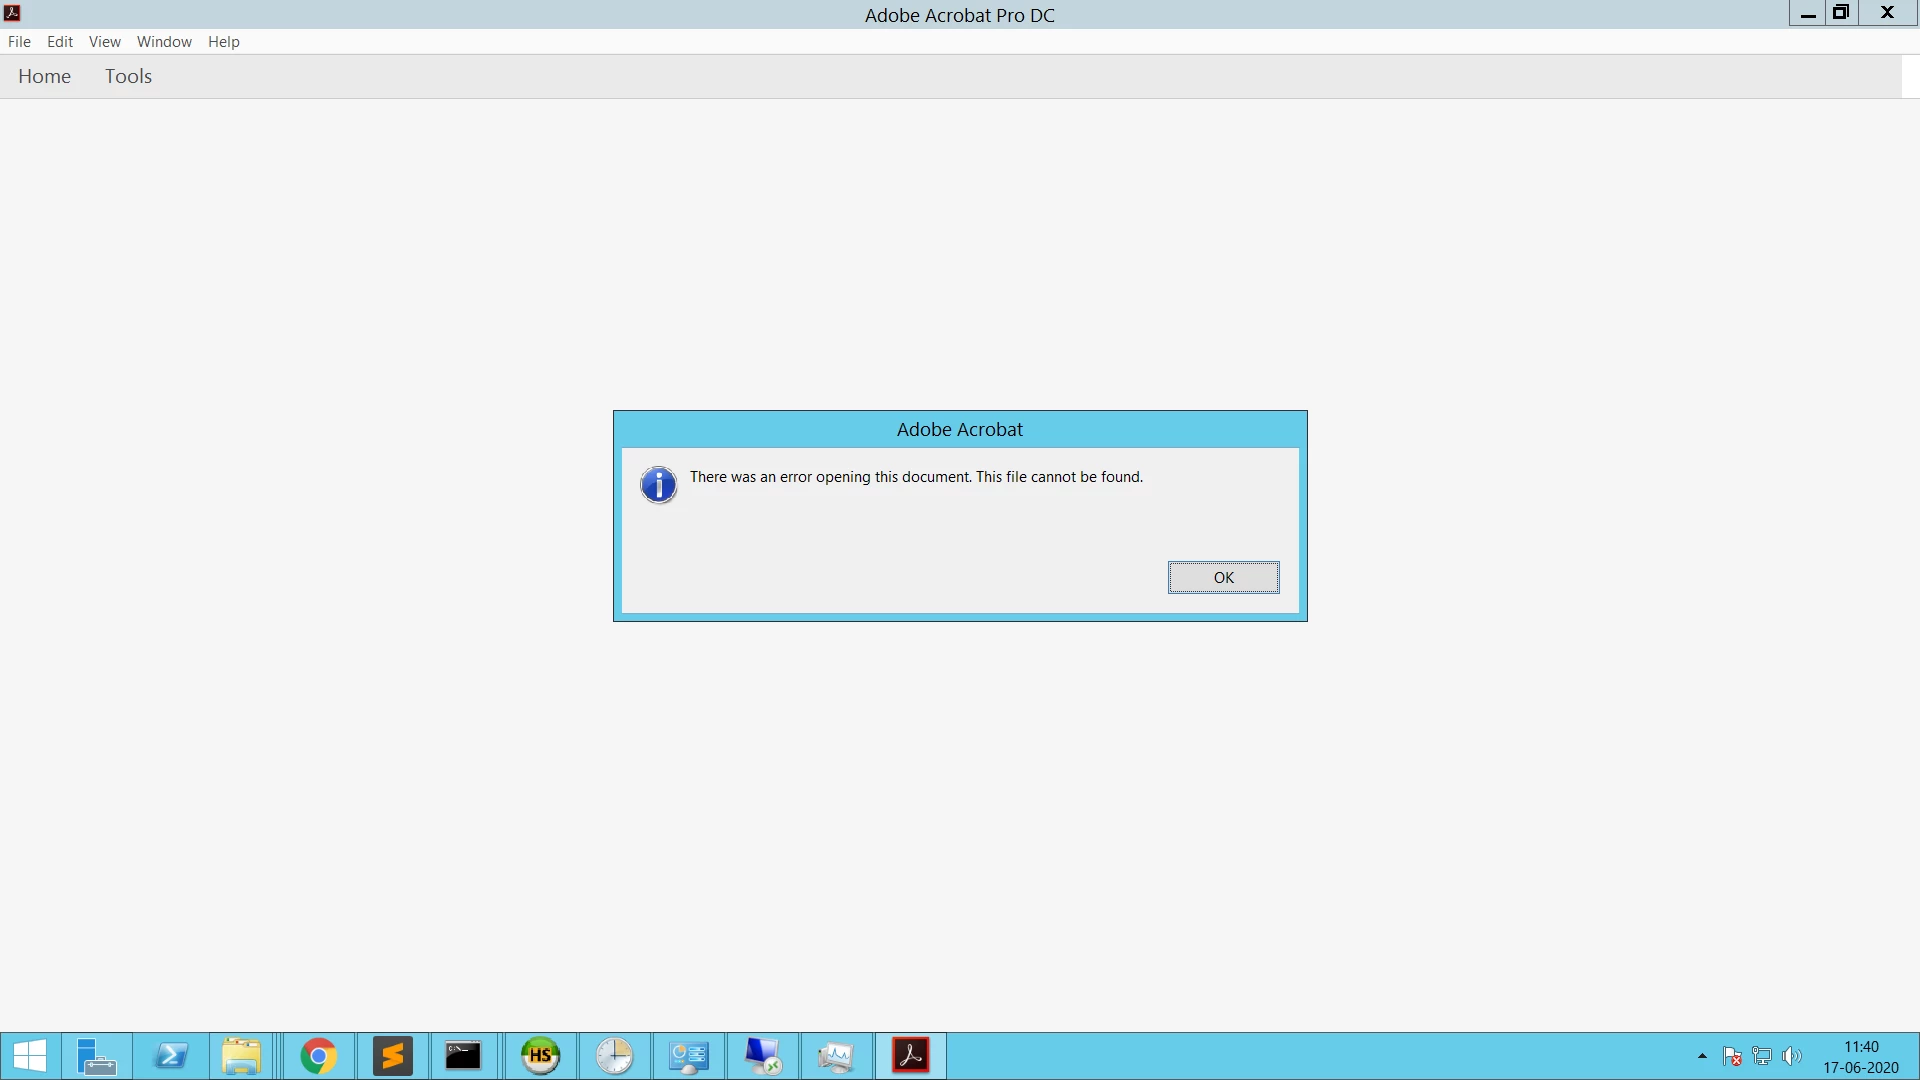Click OK to dismiss the error dialog

coord(1223,577)
